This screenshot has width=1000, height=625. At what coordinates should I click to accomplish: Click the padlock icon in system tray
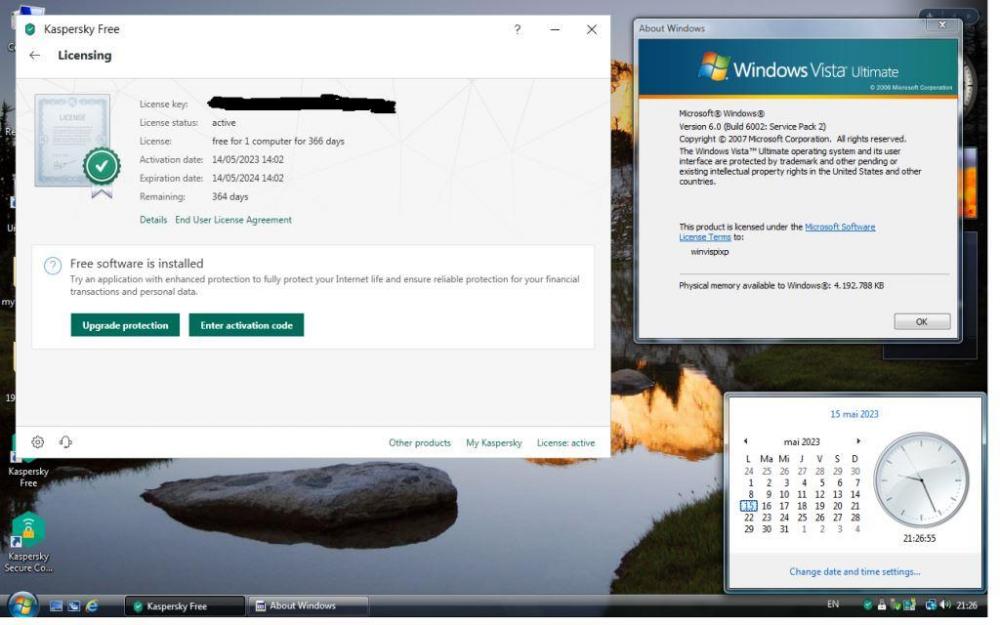click(x=881, y=605)
